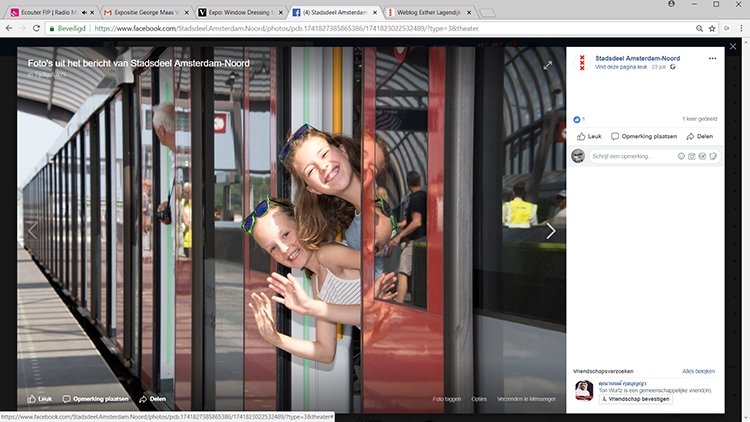Click the facebook.com address bar URL

[286, 29]
